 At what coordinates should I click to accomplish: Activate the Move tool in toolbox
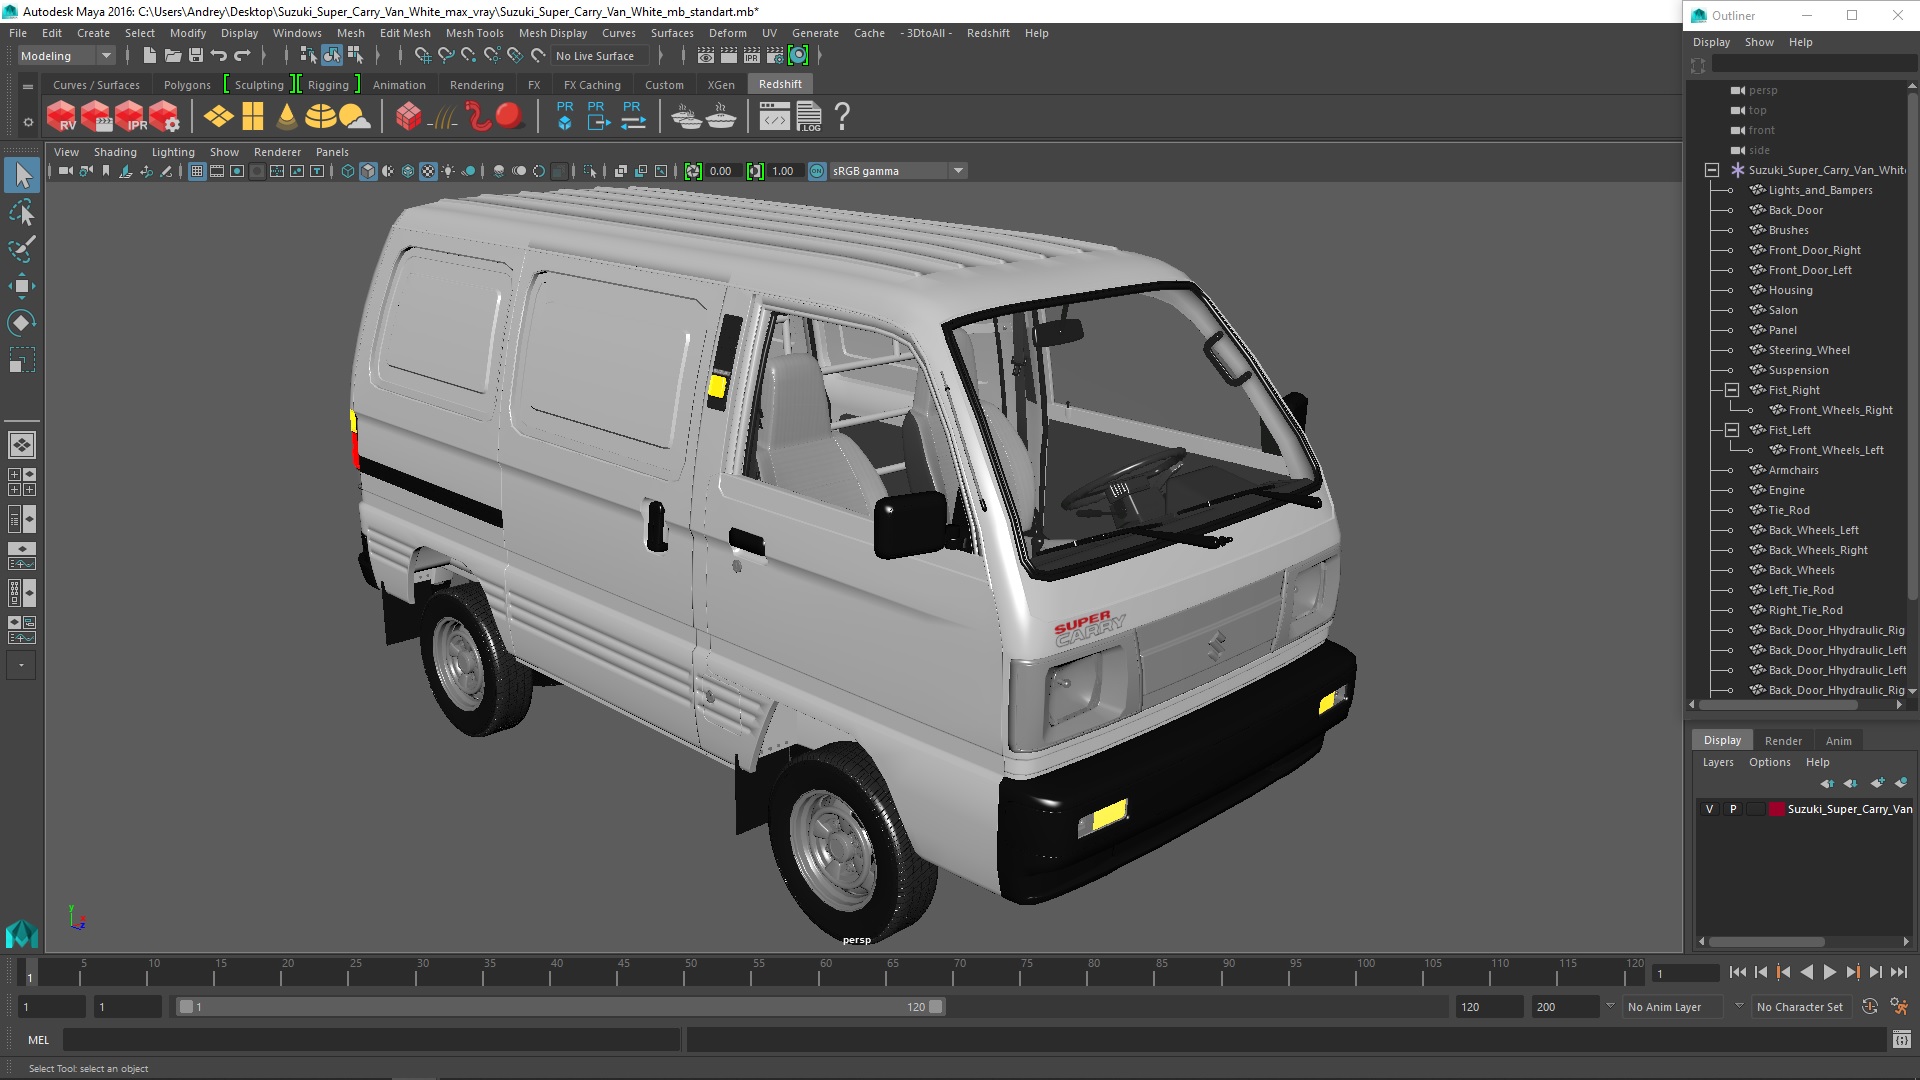(22, 286)
